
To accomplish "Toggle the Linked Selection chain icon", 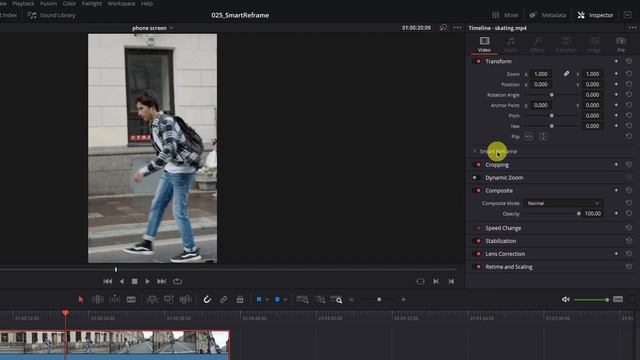I will click(x=224, y=300).
